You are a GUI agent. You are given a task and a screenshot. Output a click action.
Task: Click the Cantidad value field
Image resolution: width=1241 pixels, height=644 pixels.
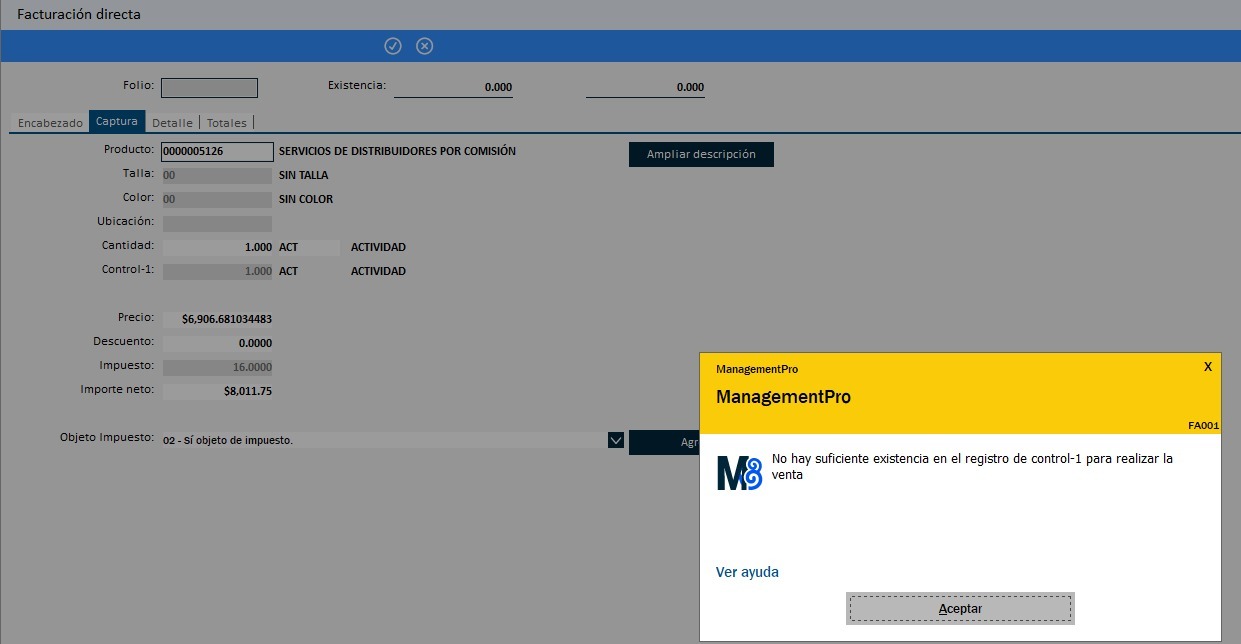pyautogui.click(x=217, y=247)
